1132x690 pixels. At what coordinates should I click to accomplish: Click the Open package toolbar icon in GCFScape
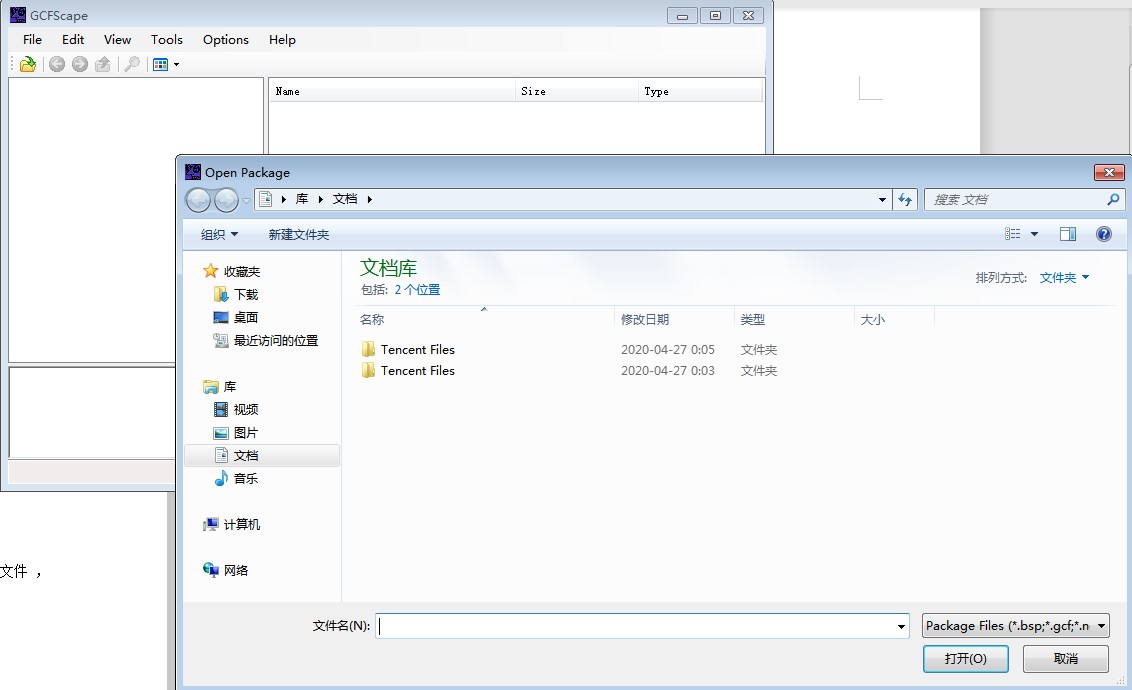tap(28, 64)
